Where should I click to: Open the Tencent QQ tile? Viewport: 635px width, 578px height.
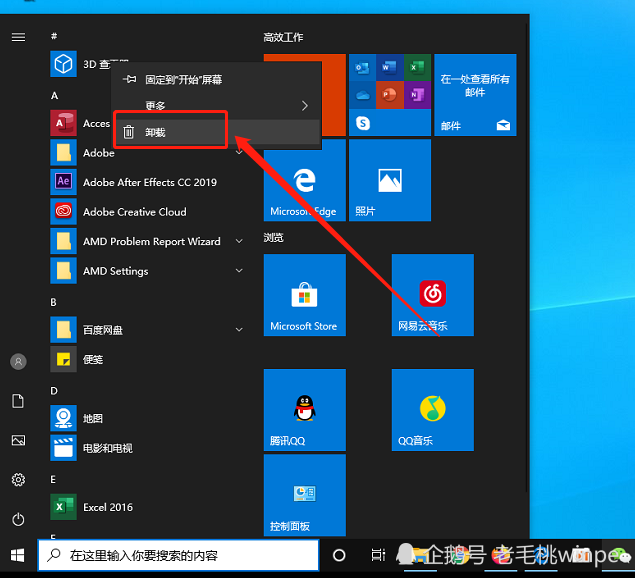click(x=304, y=409)
